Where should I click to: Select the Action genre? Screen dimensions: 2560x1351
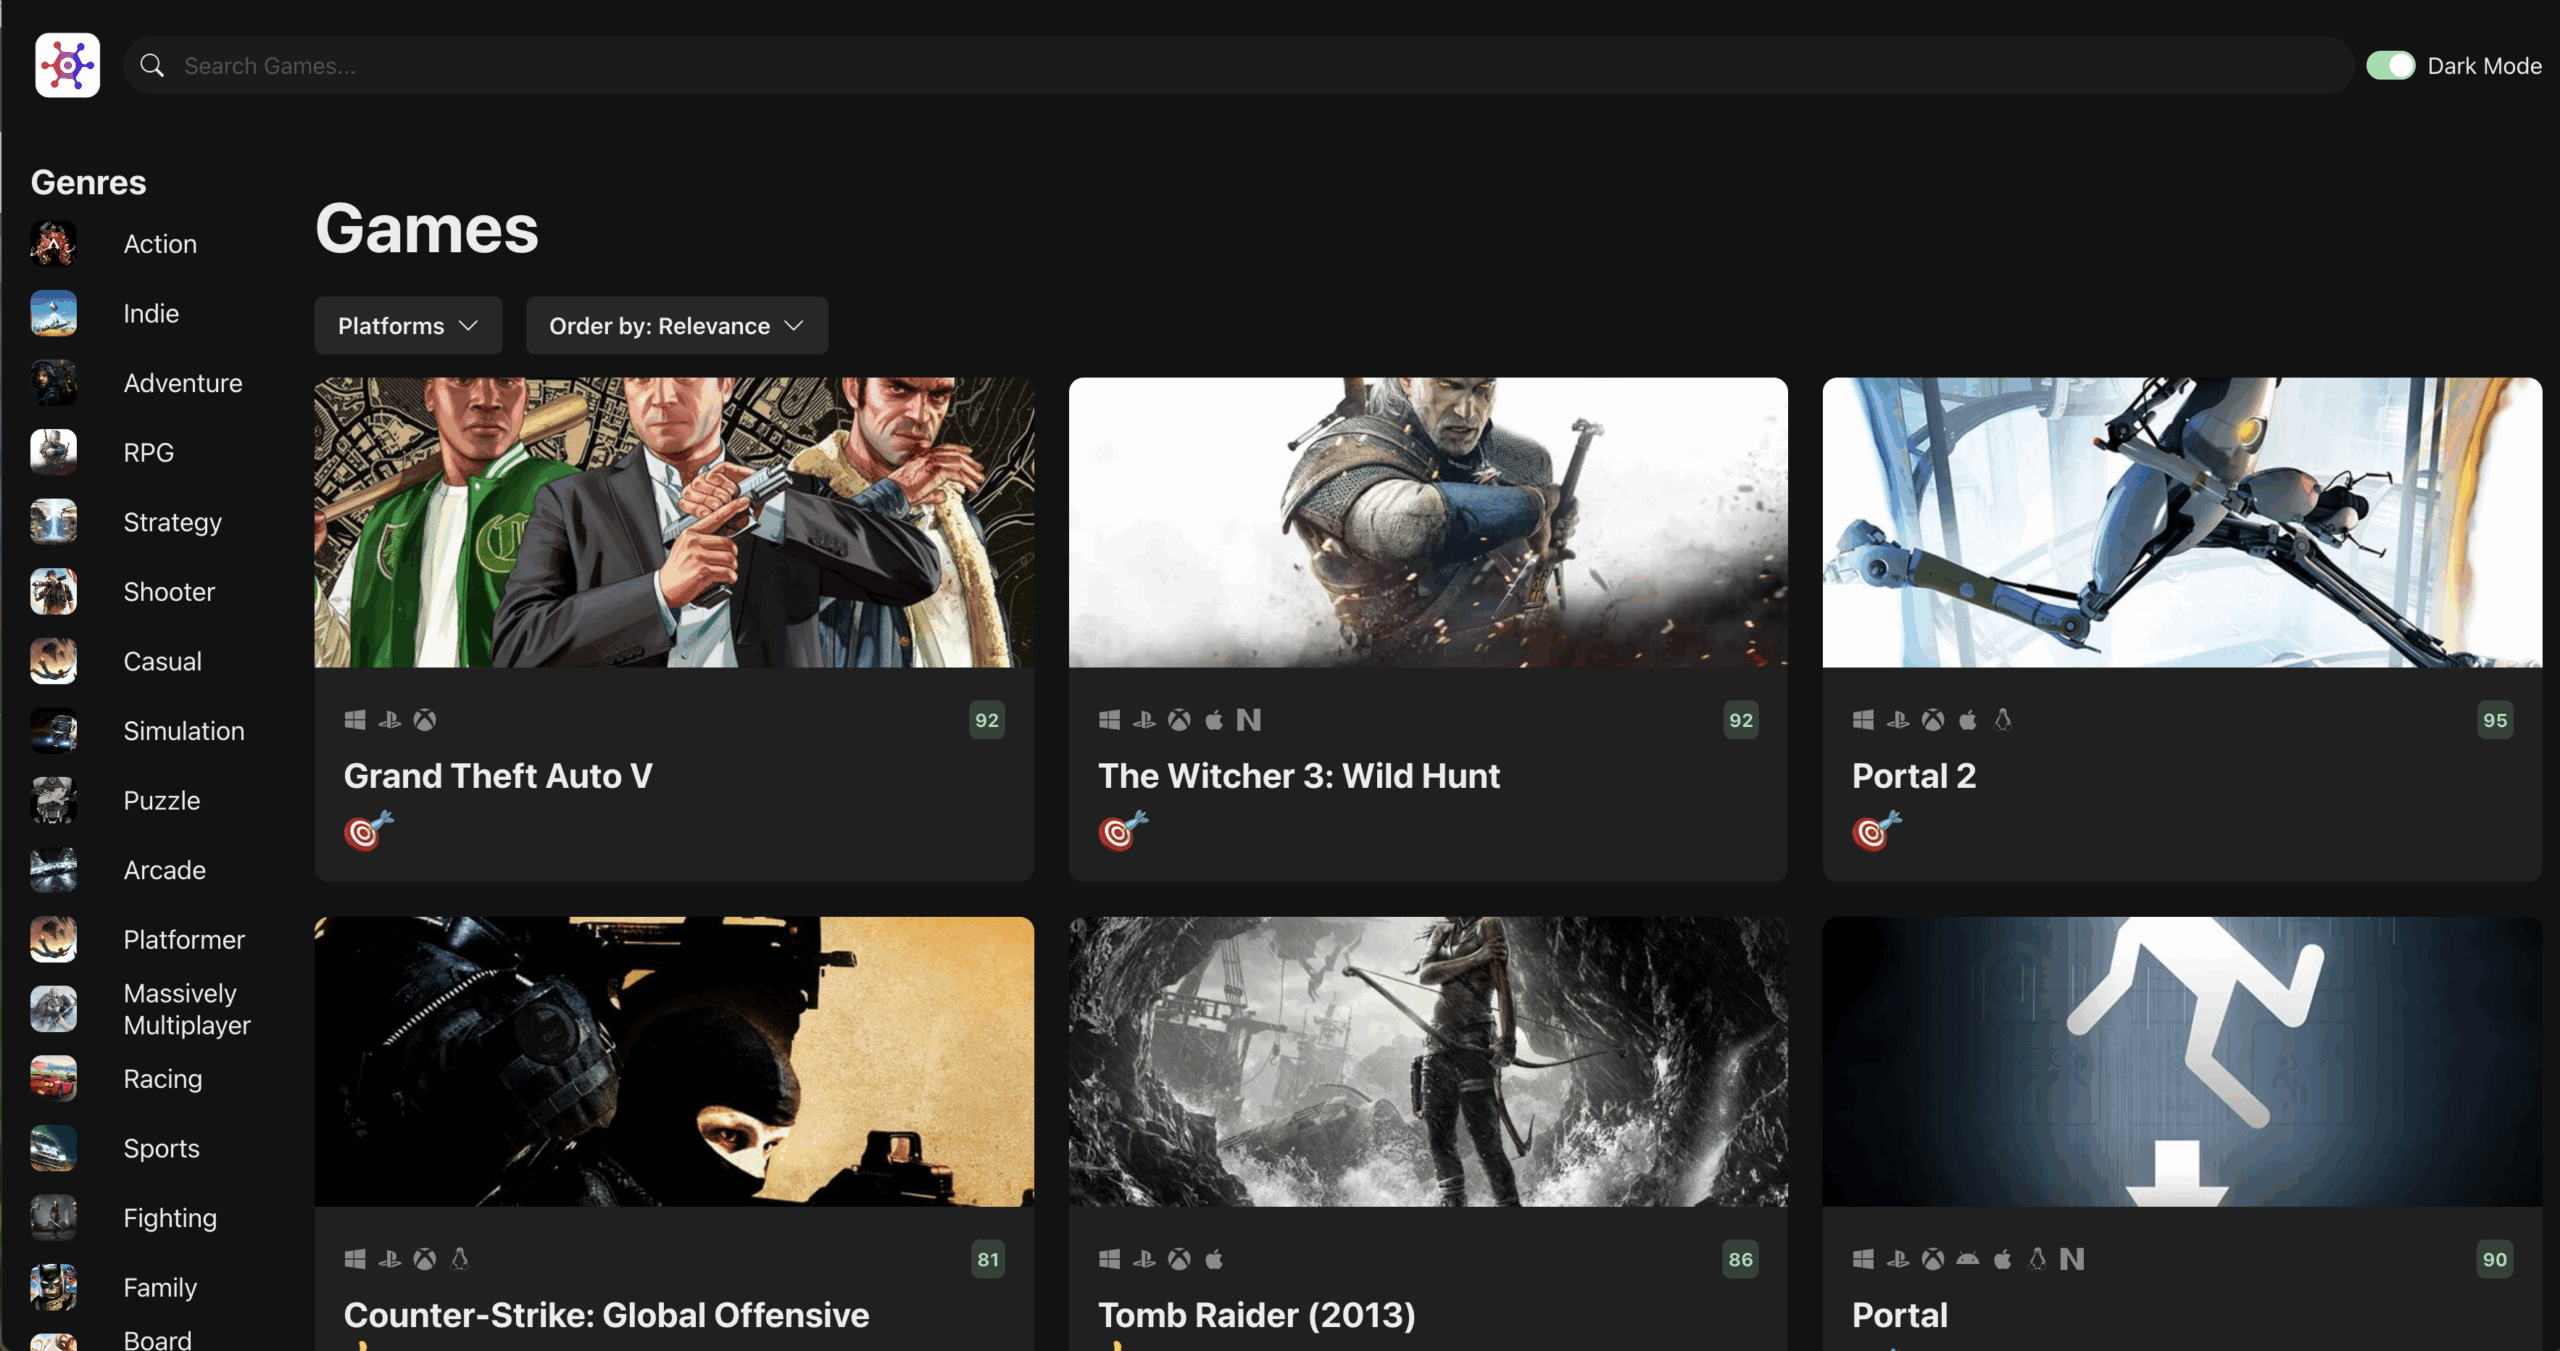click(160, 244)
